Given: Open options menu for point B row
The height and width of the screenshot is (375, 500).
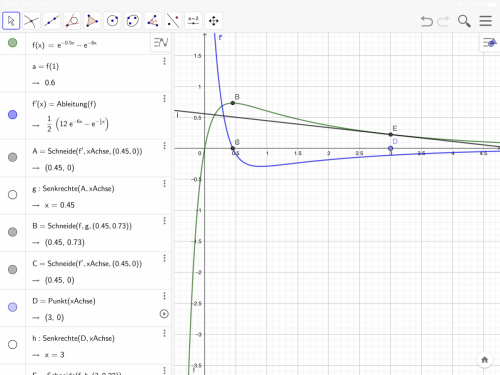Looking at the screenshot, I should tap(164, 221).
